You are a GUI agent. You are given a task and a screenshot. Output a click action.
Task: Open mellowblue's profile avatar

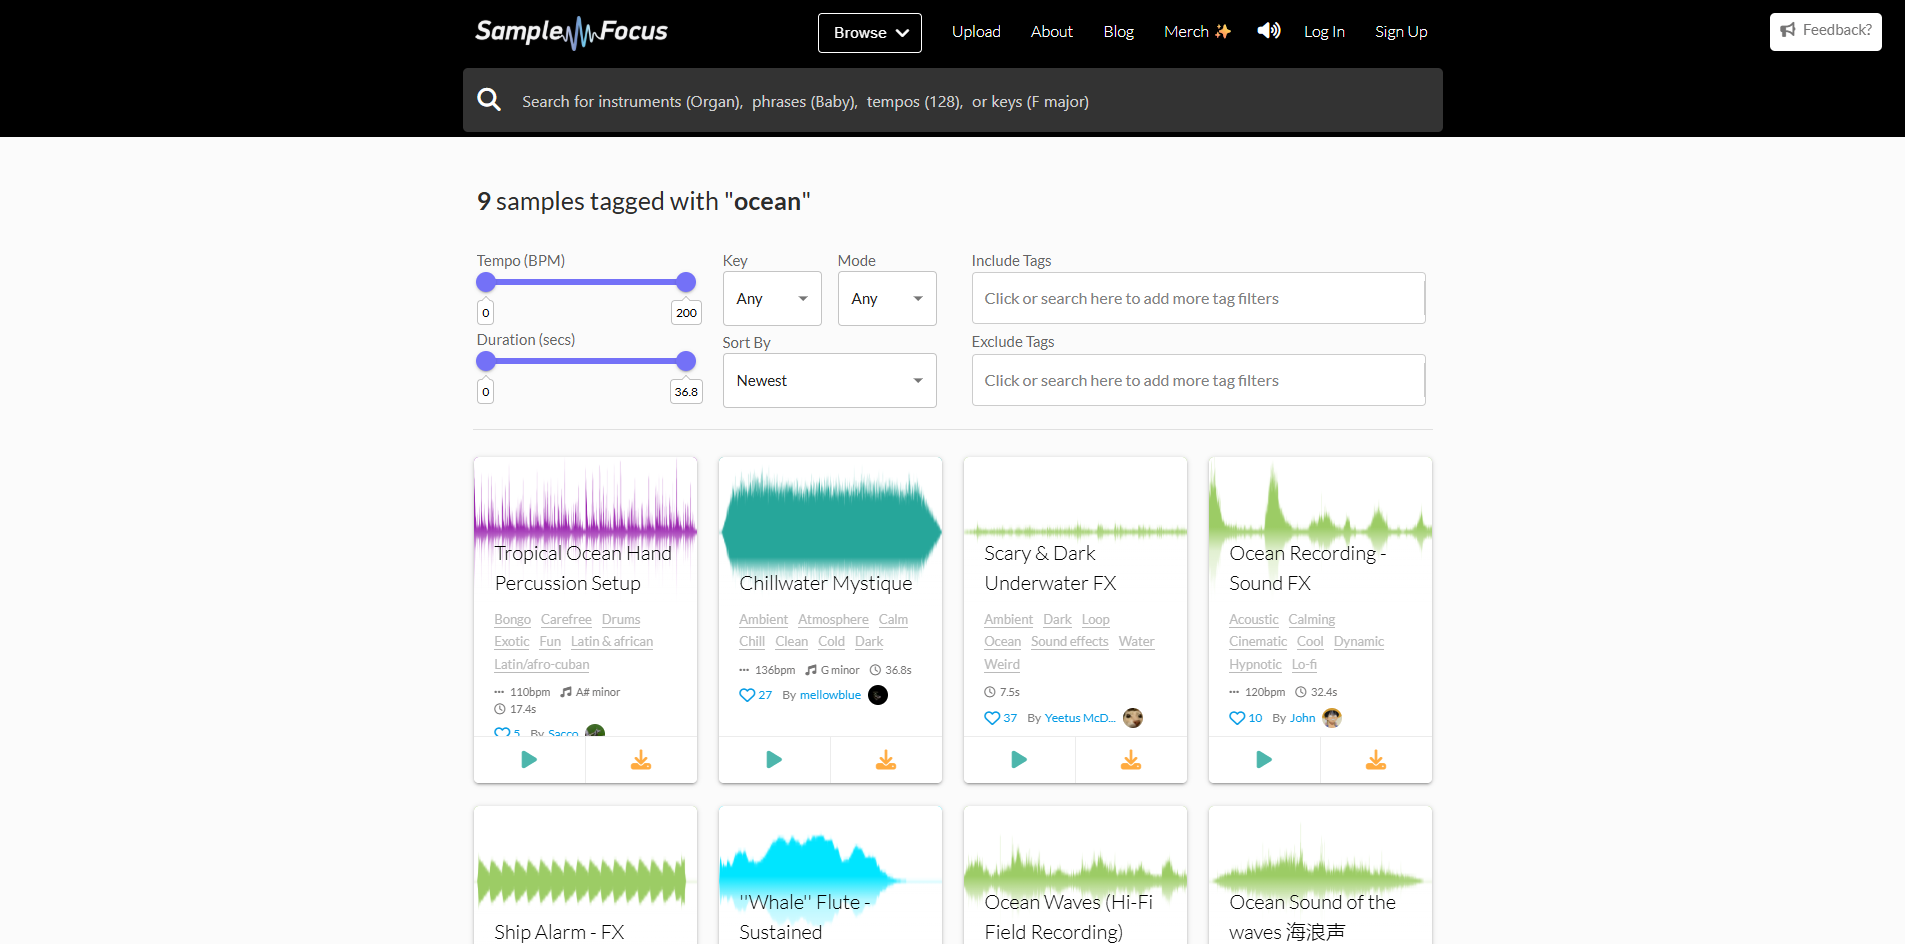pyautogui.click(x=878, y=695)
